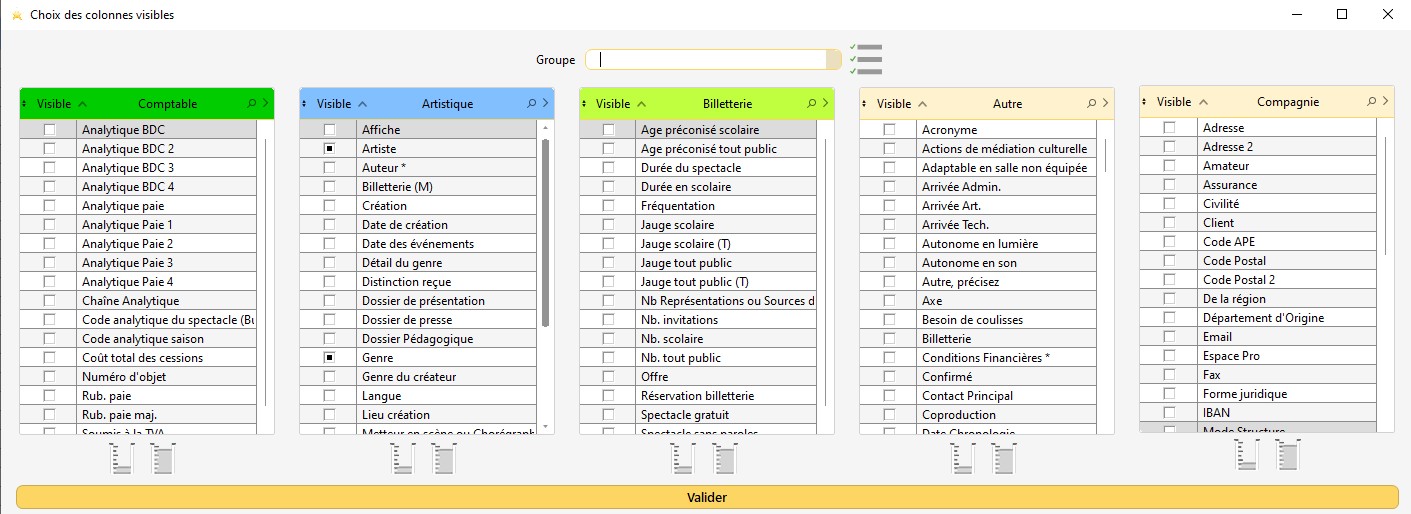Enable the Analytique BDC 2 checkbox
This screenshot has height=514, width=1411.
(49, 149)
